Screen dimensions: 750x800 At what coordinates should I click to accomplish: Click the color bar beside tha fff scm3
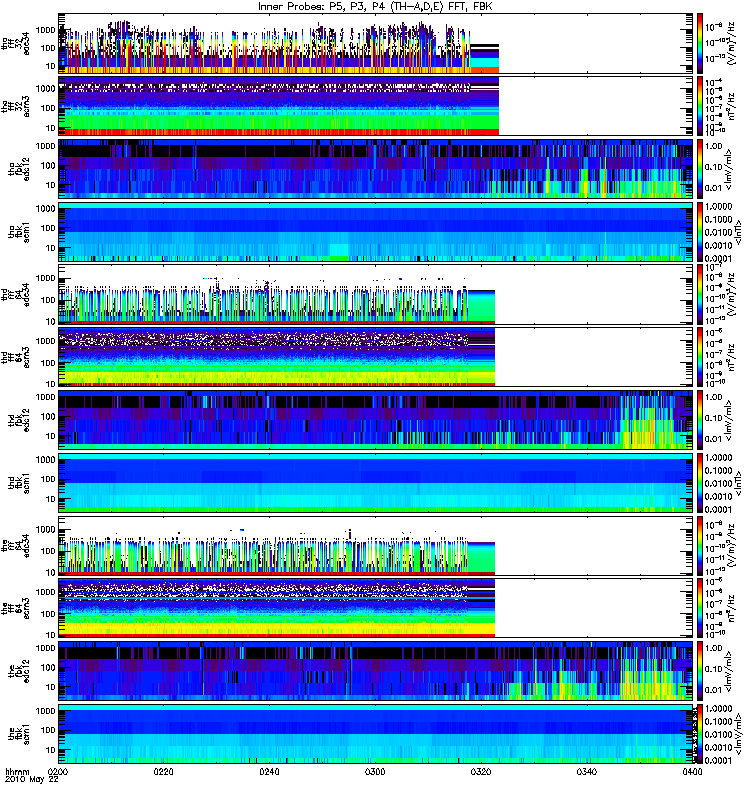[700, 107]
